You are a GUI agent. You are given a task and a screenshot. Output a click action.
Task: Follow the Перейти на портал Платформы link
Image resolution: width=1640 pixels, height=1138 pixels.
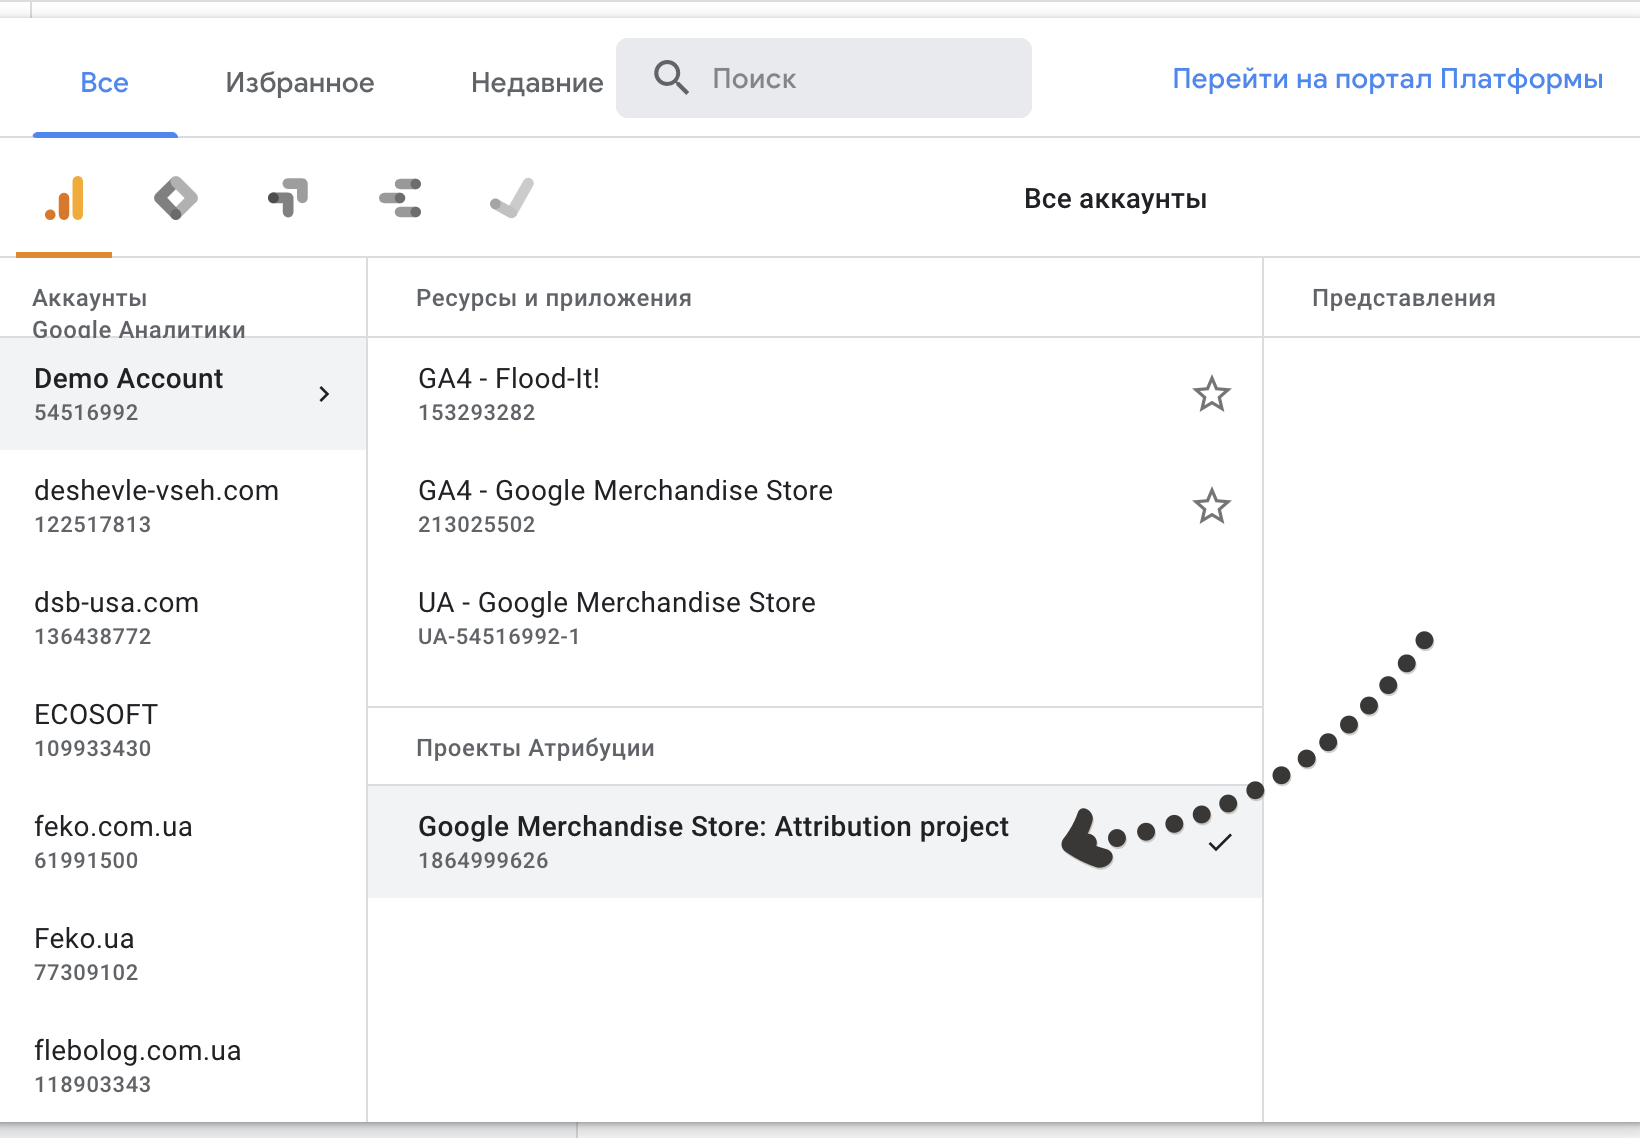(1387, 79)
